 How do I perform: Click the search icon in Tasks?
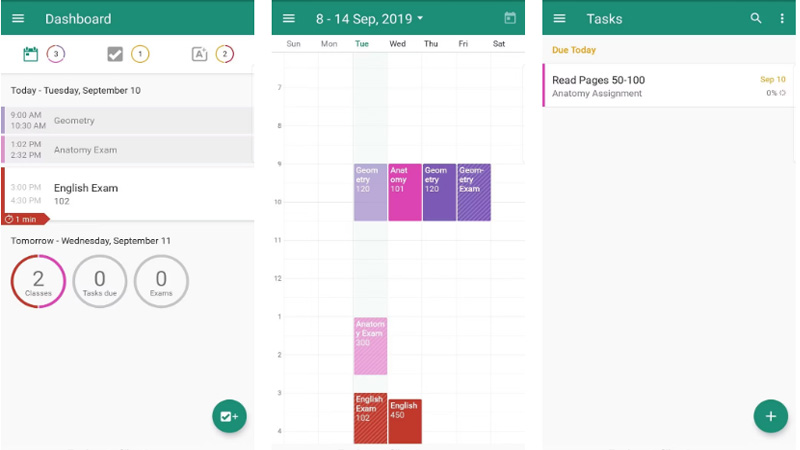(x=756, y=19)
